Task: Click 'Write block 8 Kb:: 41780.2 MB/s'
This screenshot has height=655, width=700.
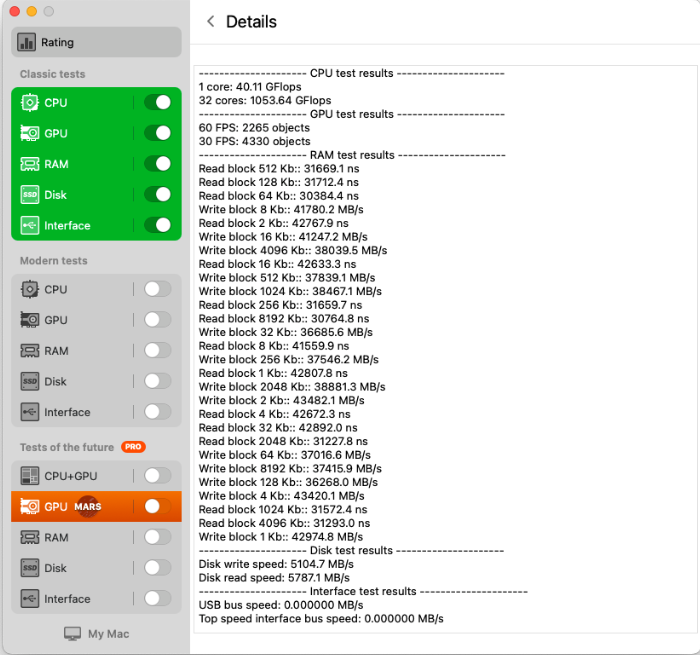Action: point(281,209)
